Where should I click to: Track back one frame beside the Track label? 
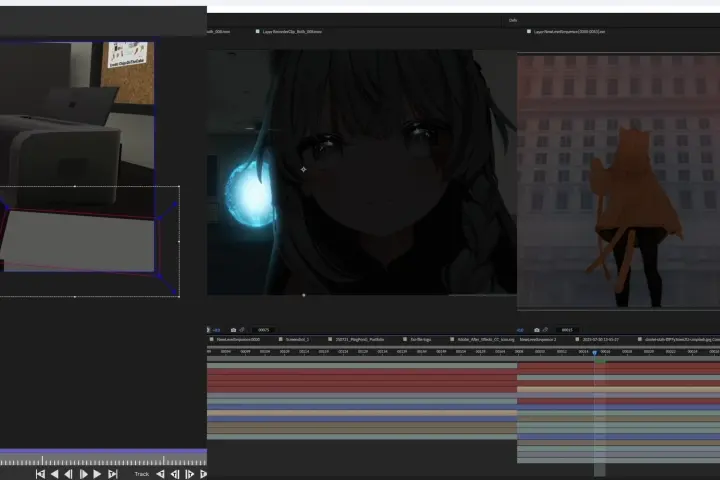point(175,474)
